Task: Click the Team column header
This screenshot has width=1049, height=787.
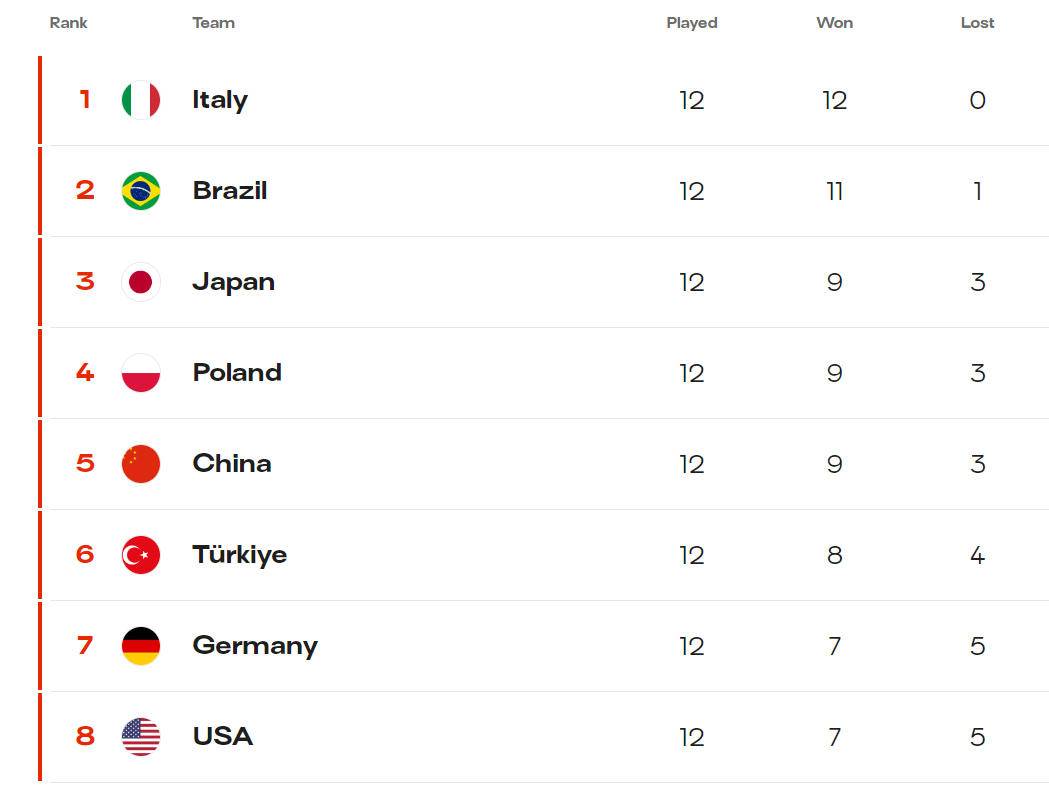Action: (x=213, y=23)
